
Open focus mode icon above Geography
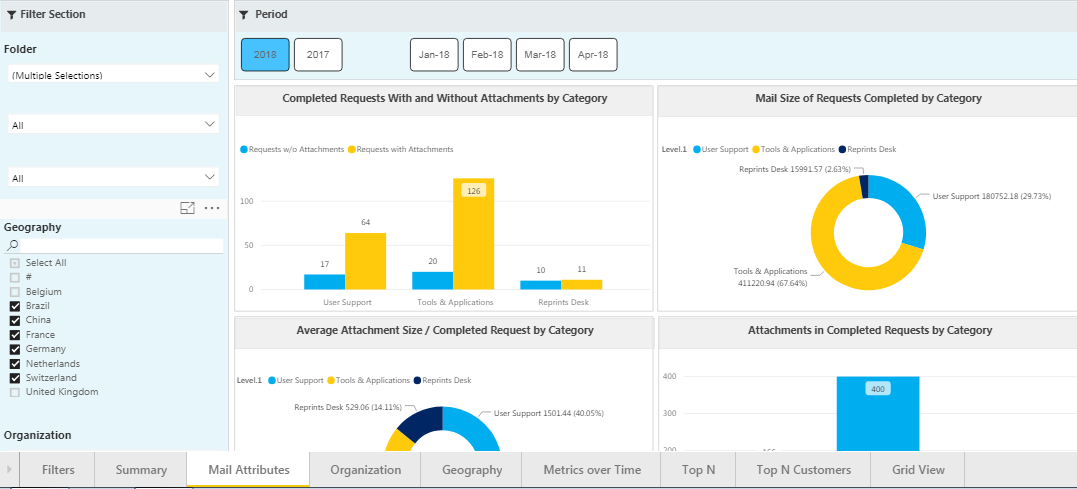point(187,208)
